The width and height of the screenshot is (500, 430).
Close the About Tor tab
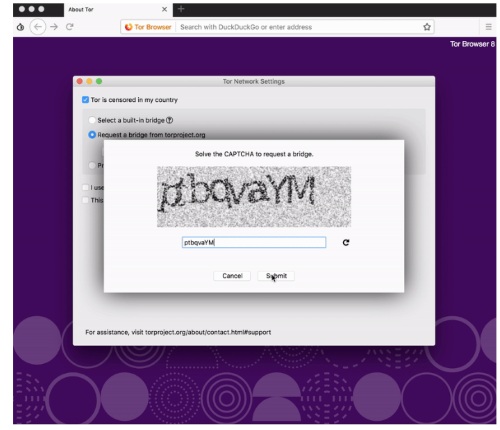(164, 9)
